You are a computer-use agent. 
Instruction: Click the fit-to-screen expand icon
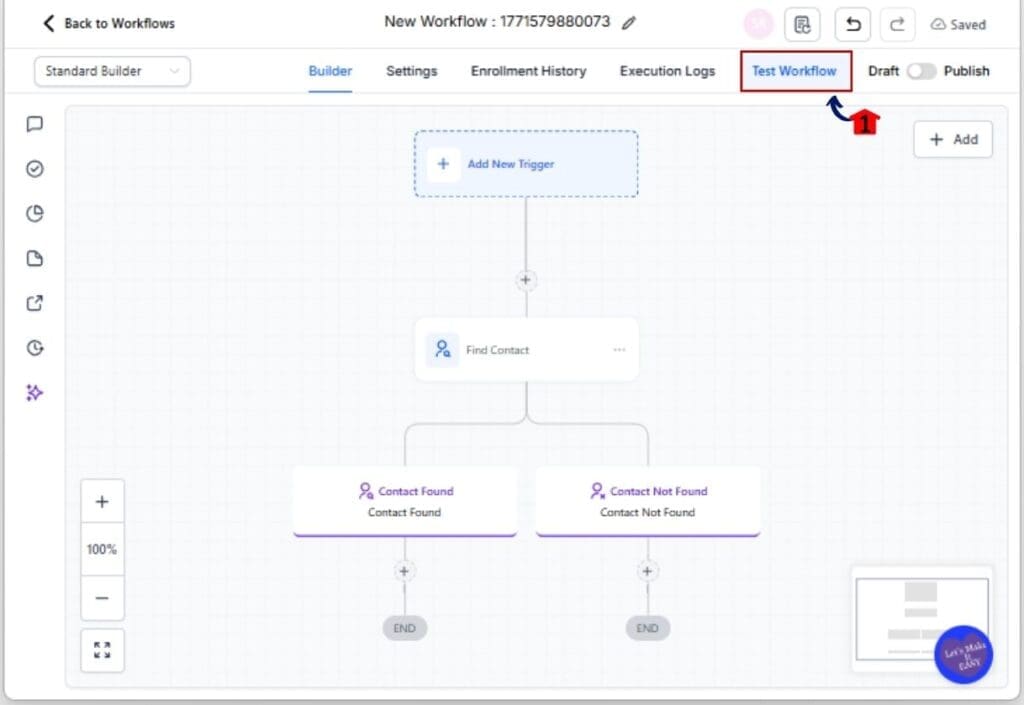coord(102,650)
